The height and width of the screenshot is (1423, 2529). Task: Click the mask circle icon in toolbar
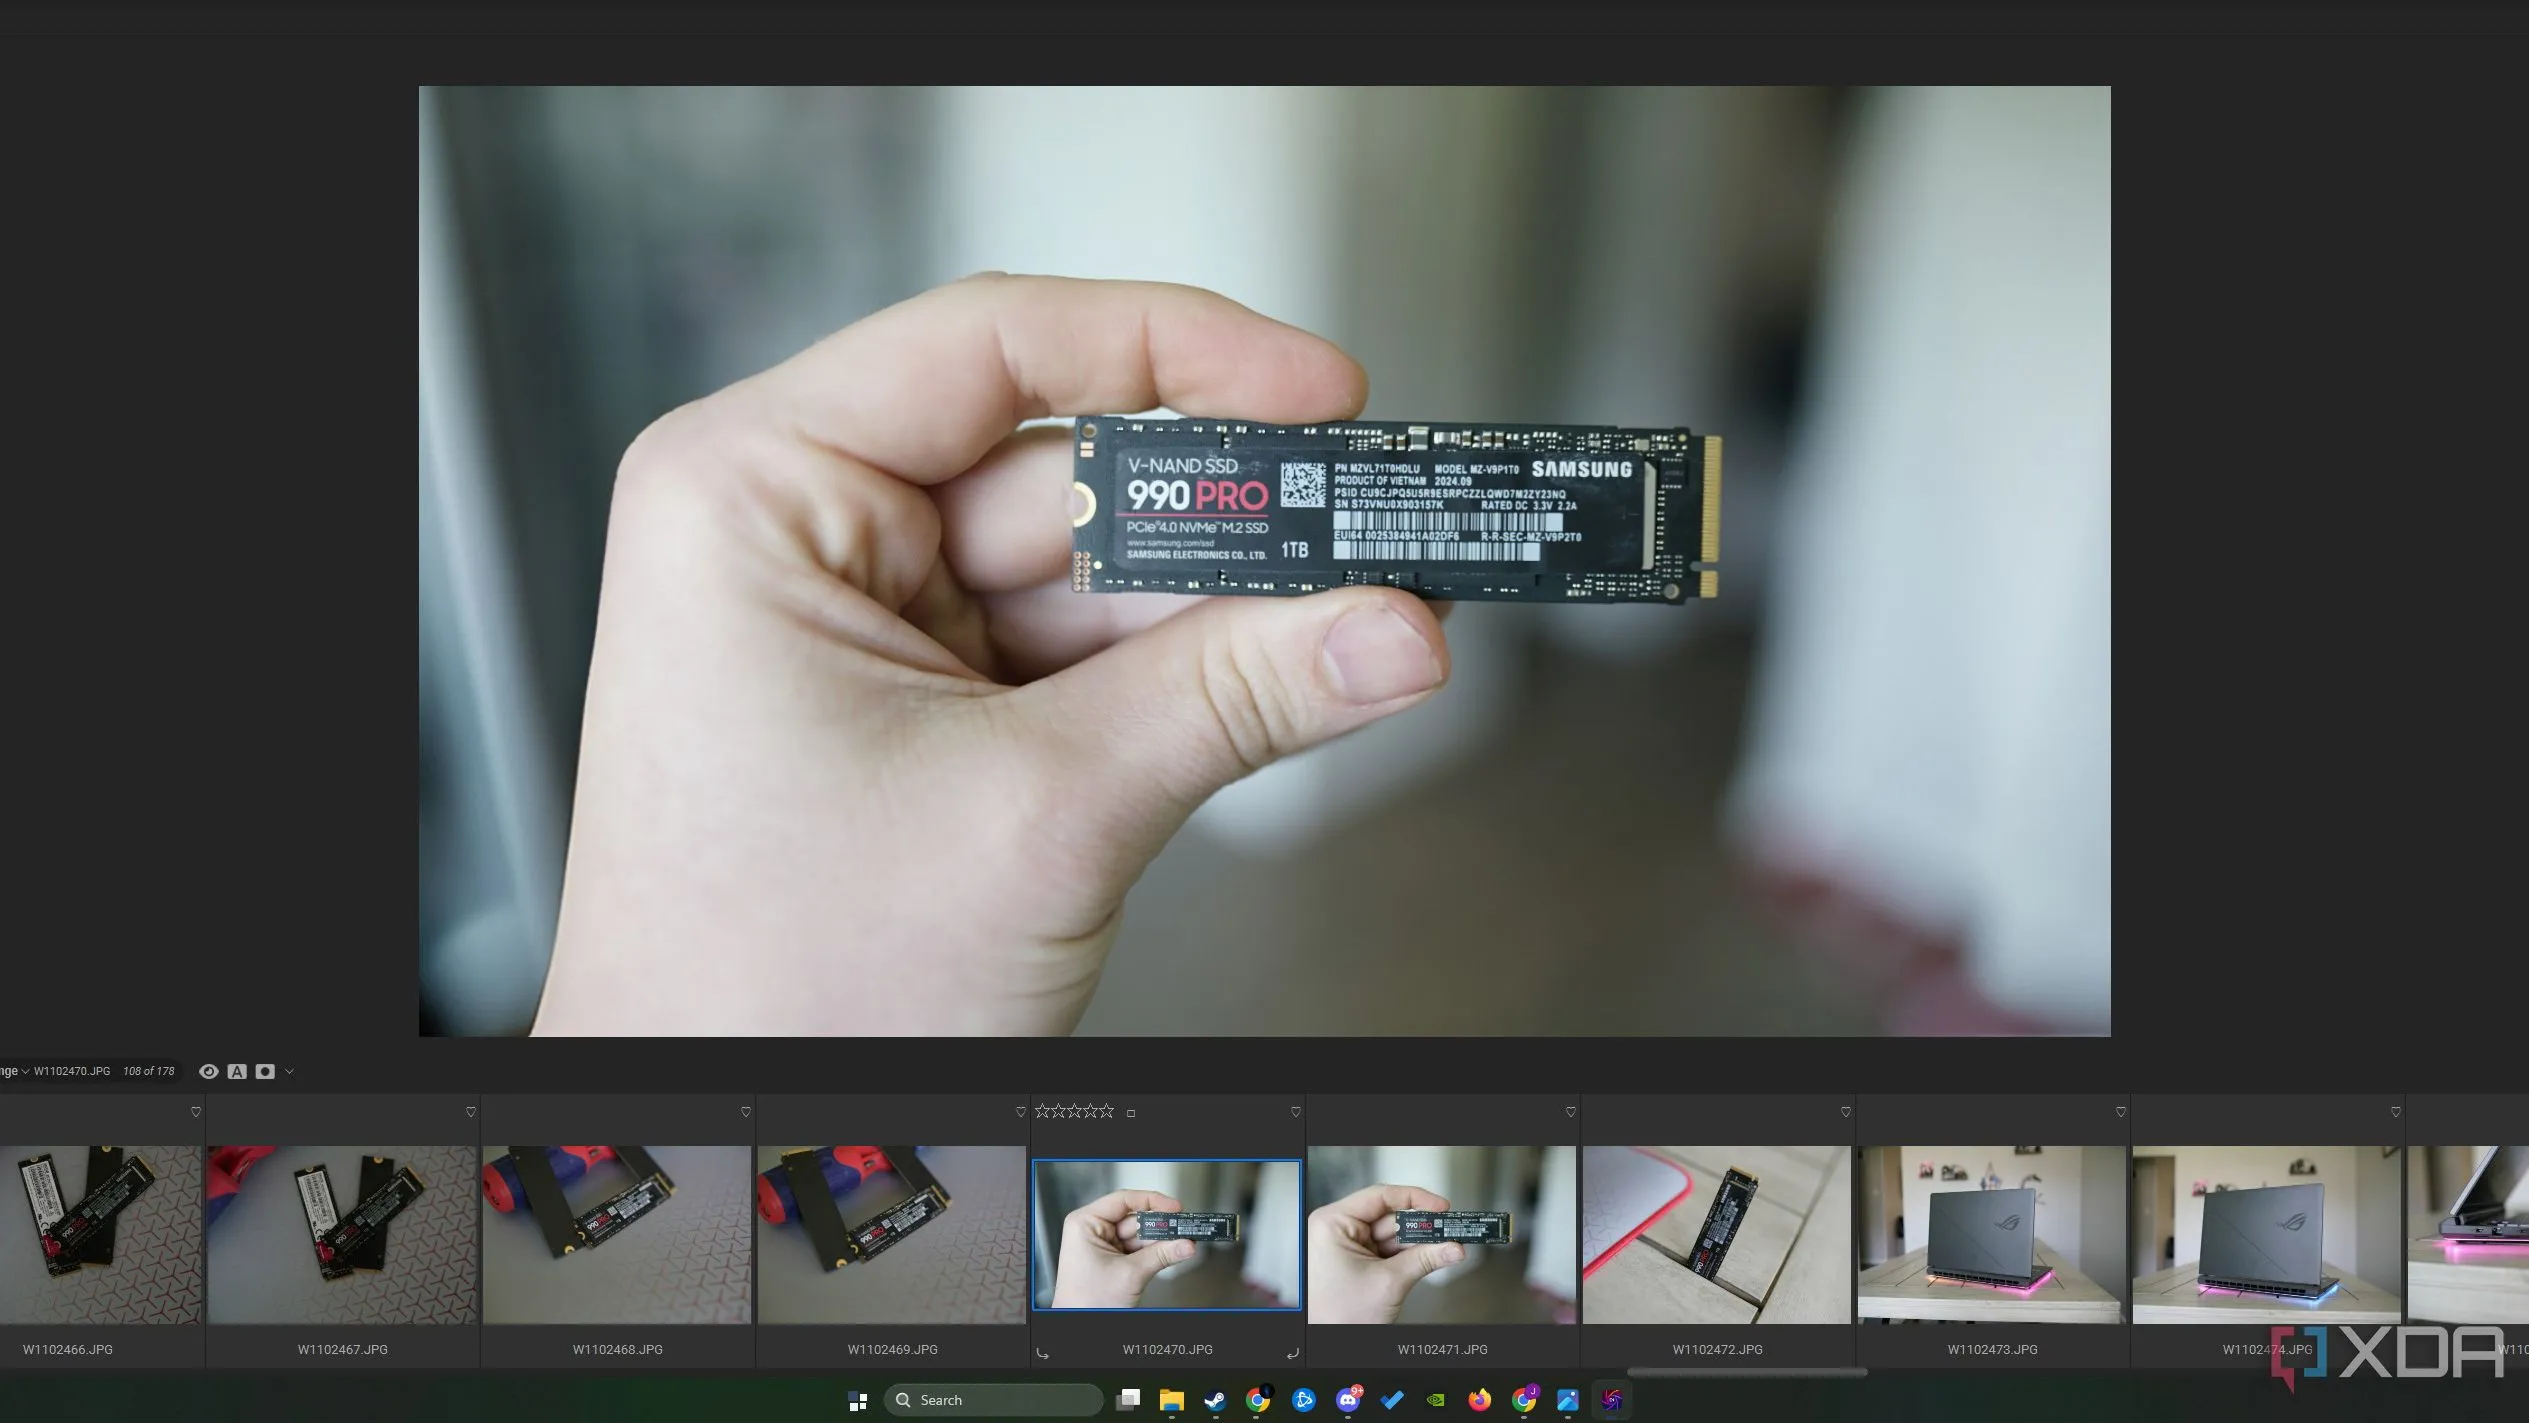[265, 1071]
